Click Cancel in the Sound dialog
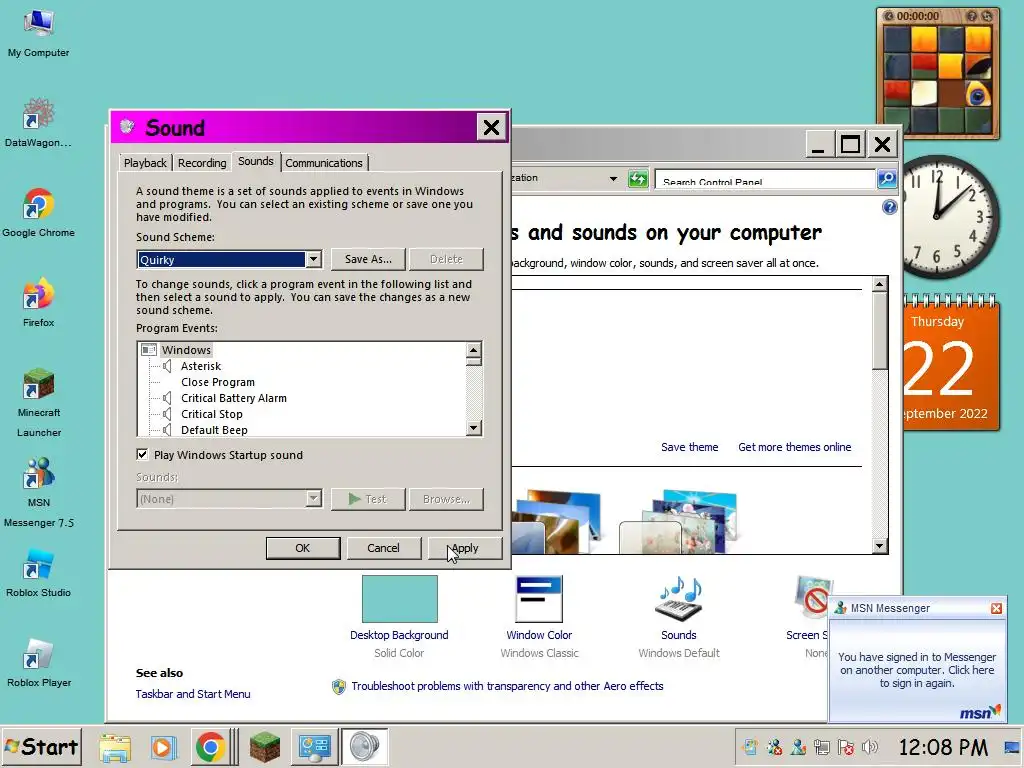 click(x=383, y=548)
